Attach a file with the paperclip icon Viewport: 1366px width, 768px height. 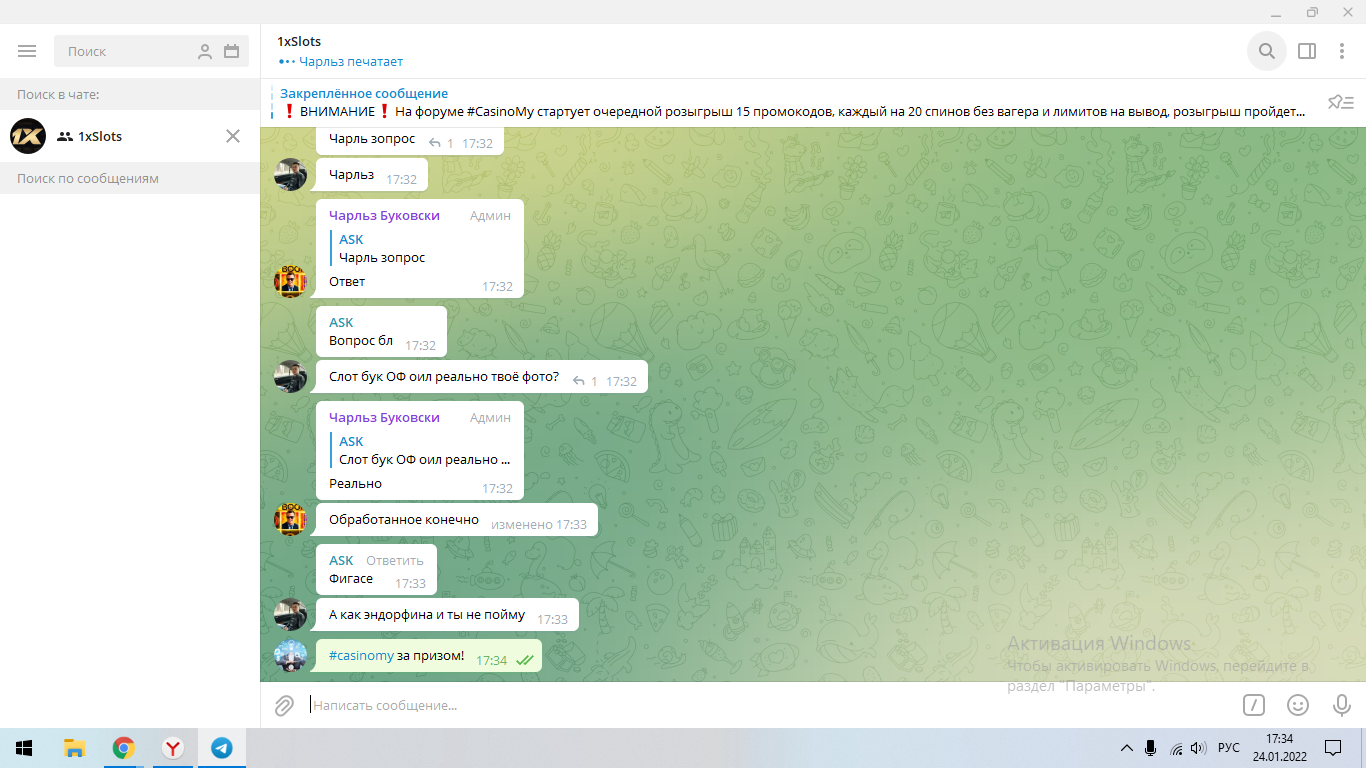click(x=284, y=705)
